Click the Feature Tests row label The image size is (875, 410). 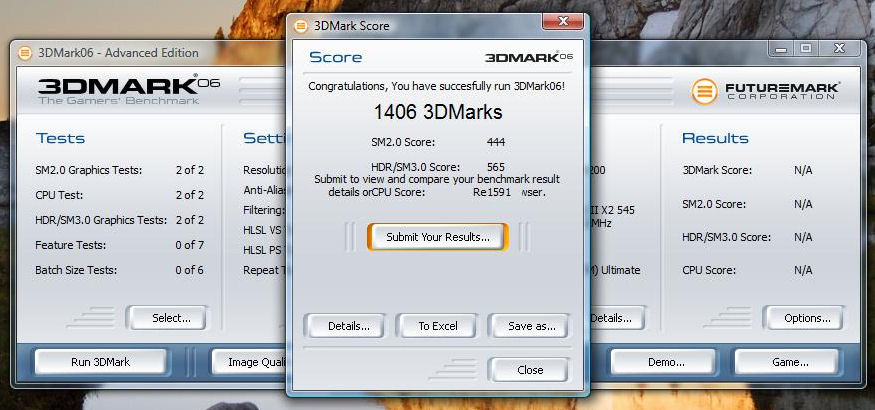(x=70, y=245)
